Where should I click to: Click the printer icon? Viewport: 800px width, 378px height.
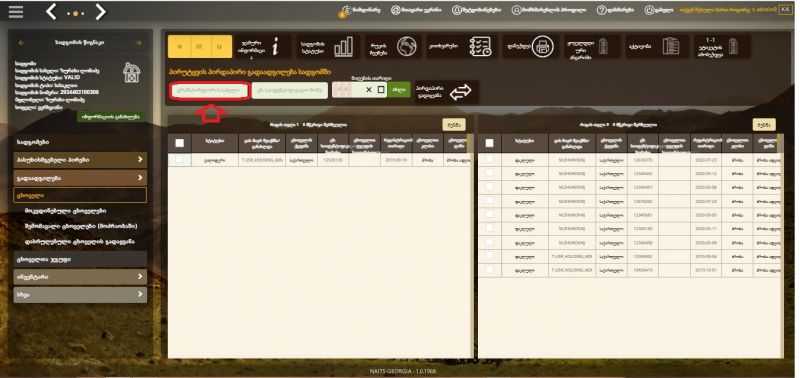(x=542, y=47)
